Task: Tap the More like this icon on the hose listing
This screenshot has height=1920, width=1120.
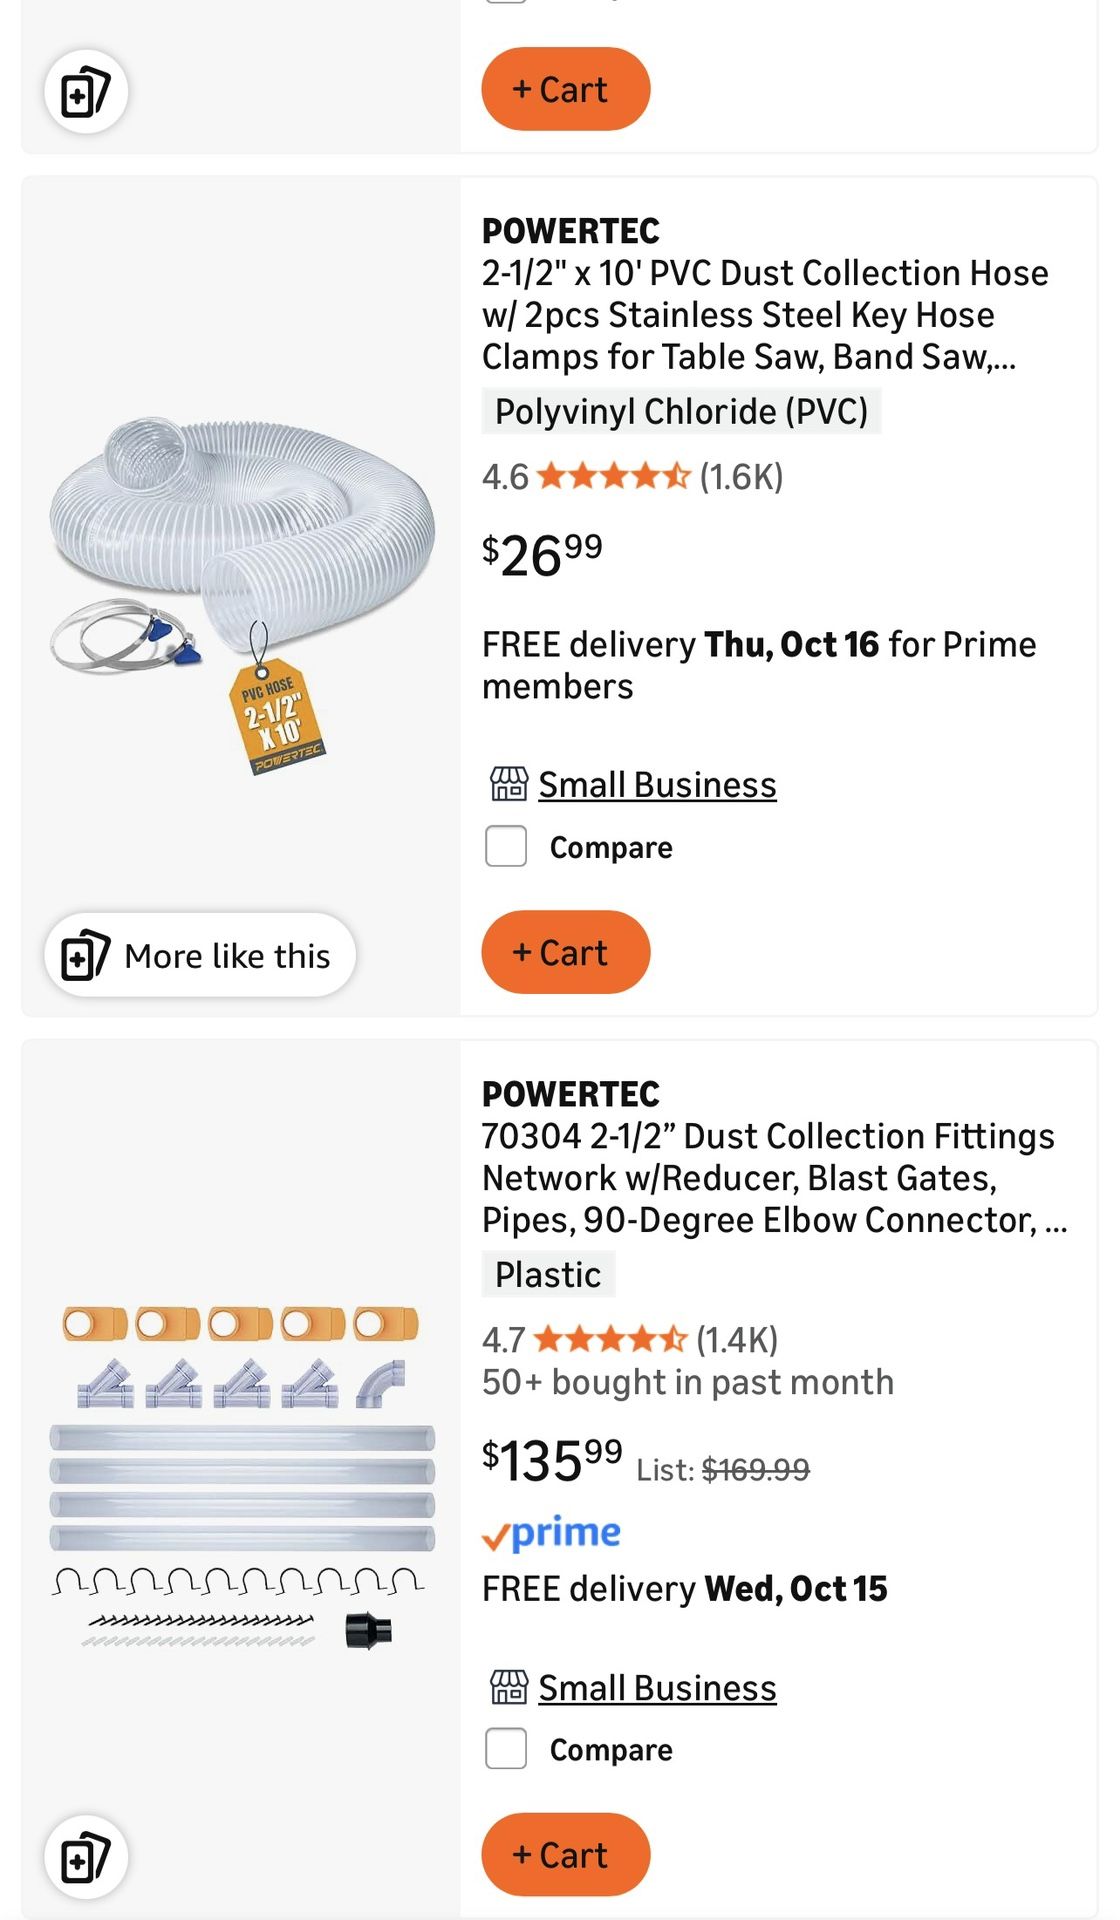Action: (x=85, y=956)
